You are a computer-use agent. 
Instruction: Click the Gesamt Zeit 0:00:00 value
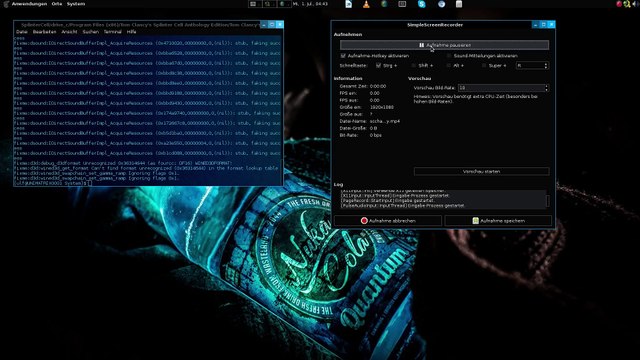click(x=378, y=86)
